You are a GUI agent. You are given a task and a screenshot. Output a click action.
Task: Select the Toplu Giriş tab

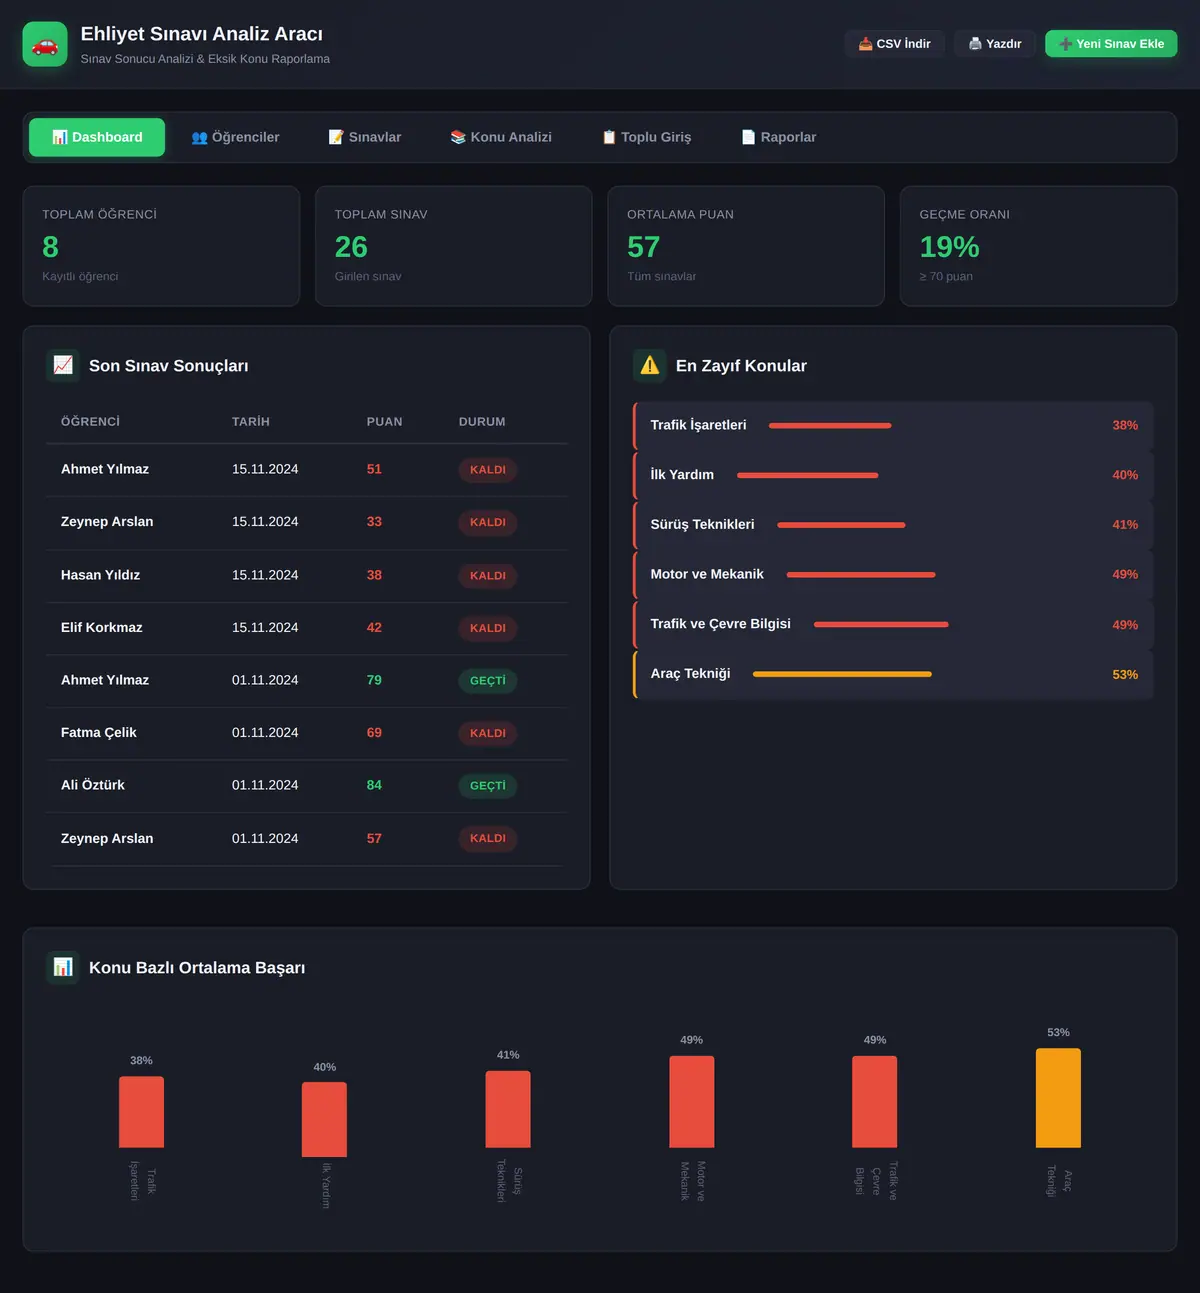click(646, 137)
